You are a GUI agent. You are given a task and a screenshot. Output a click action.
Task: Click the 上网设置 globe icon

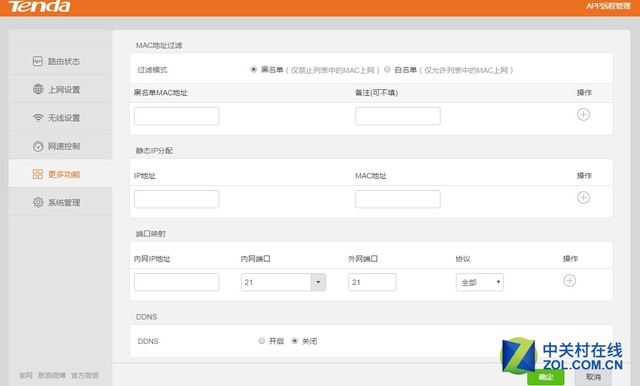pos(38,89)
